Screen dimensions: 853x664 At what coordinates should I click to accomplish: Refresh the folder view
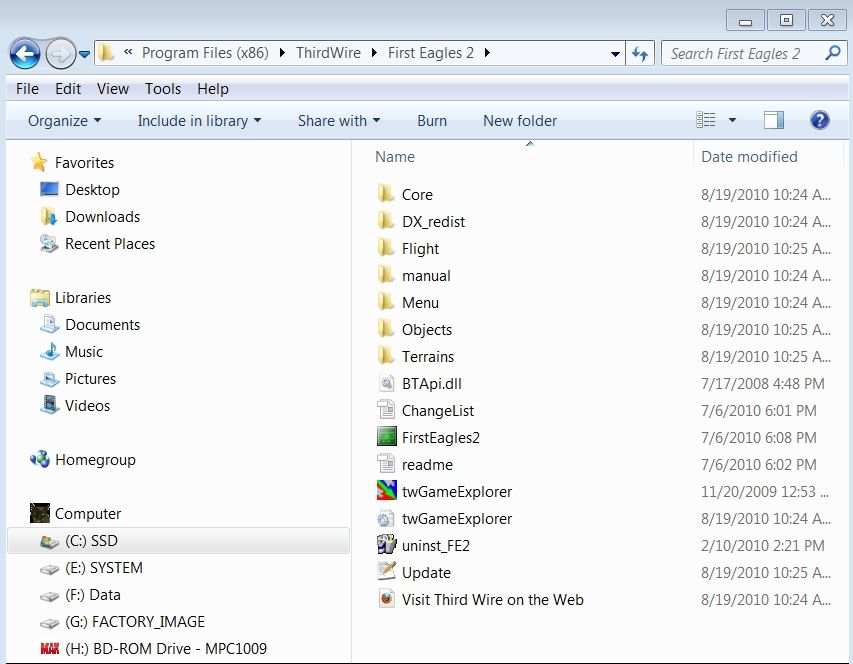(640, 53)
